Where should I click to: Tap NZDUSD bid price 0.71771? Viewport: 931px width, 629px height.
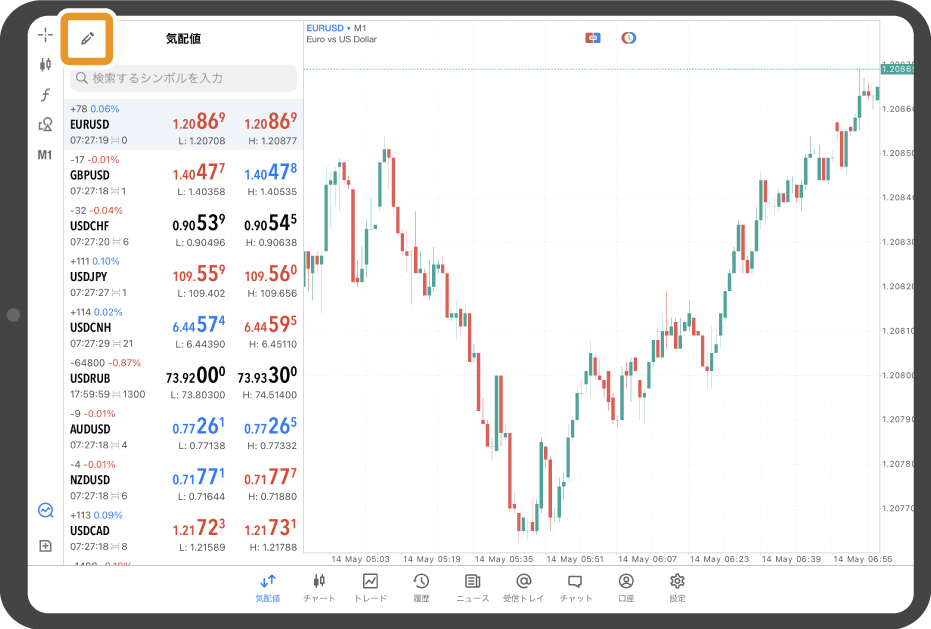(x=199, y=478)
